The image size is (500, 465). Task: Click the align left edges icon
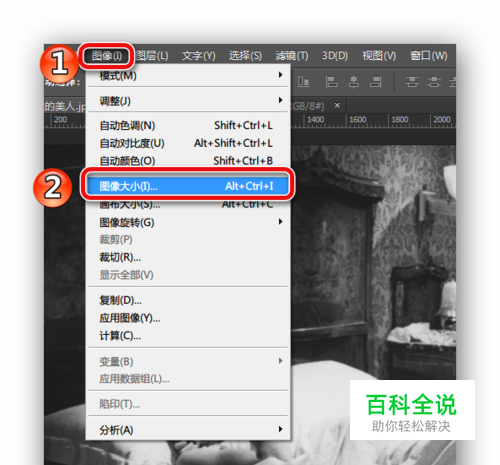pos(331,82)
